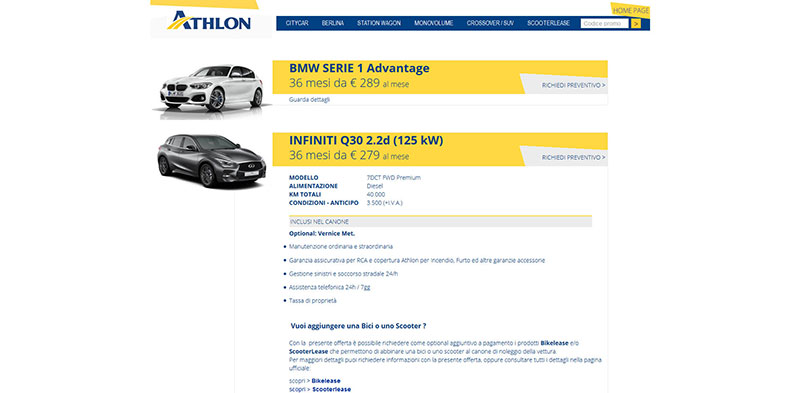Open the CITYCAR menu item
The image size is (800, 393).
coord(297,23)
